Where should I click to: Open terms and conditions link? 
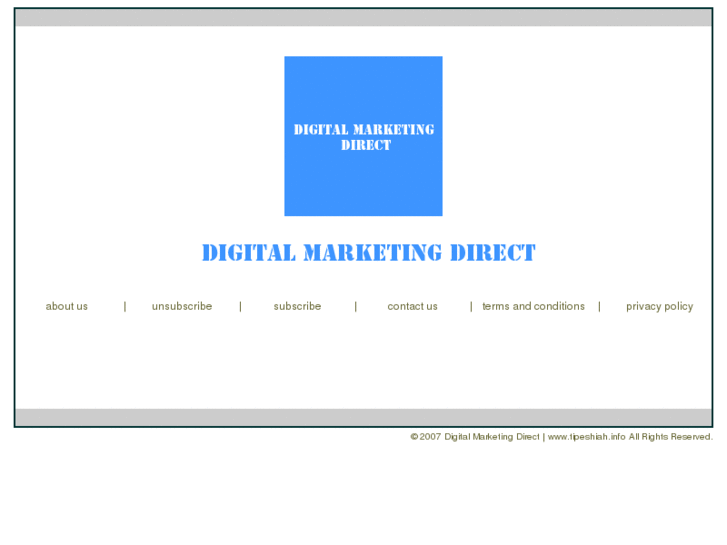coord(533,306)
